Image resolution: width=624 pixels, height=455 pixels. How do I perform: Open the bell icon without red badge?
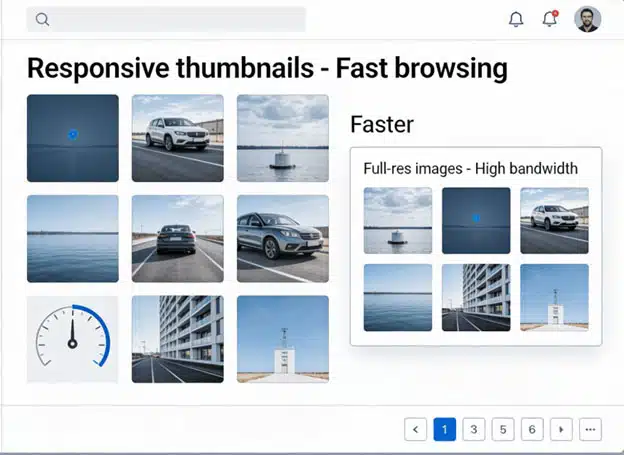click(516, 19)
